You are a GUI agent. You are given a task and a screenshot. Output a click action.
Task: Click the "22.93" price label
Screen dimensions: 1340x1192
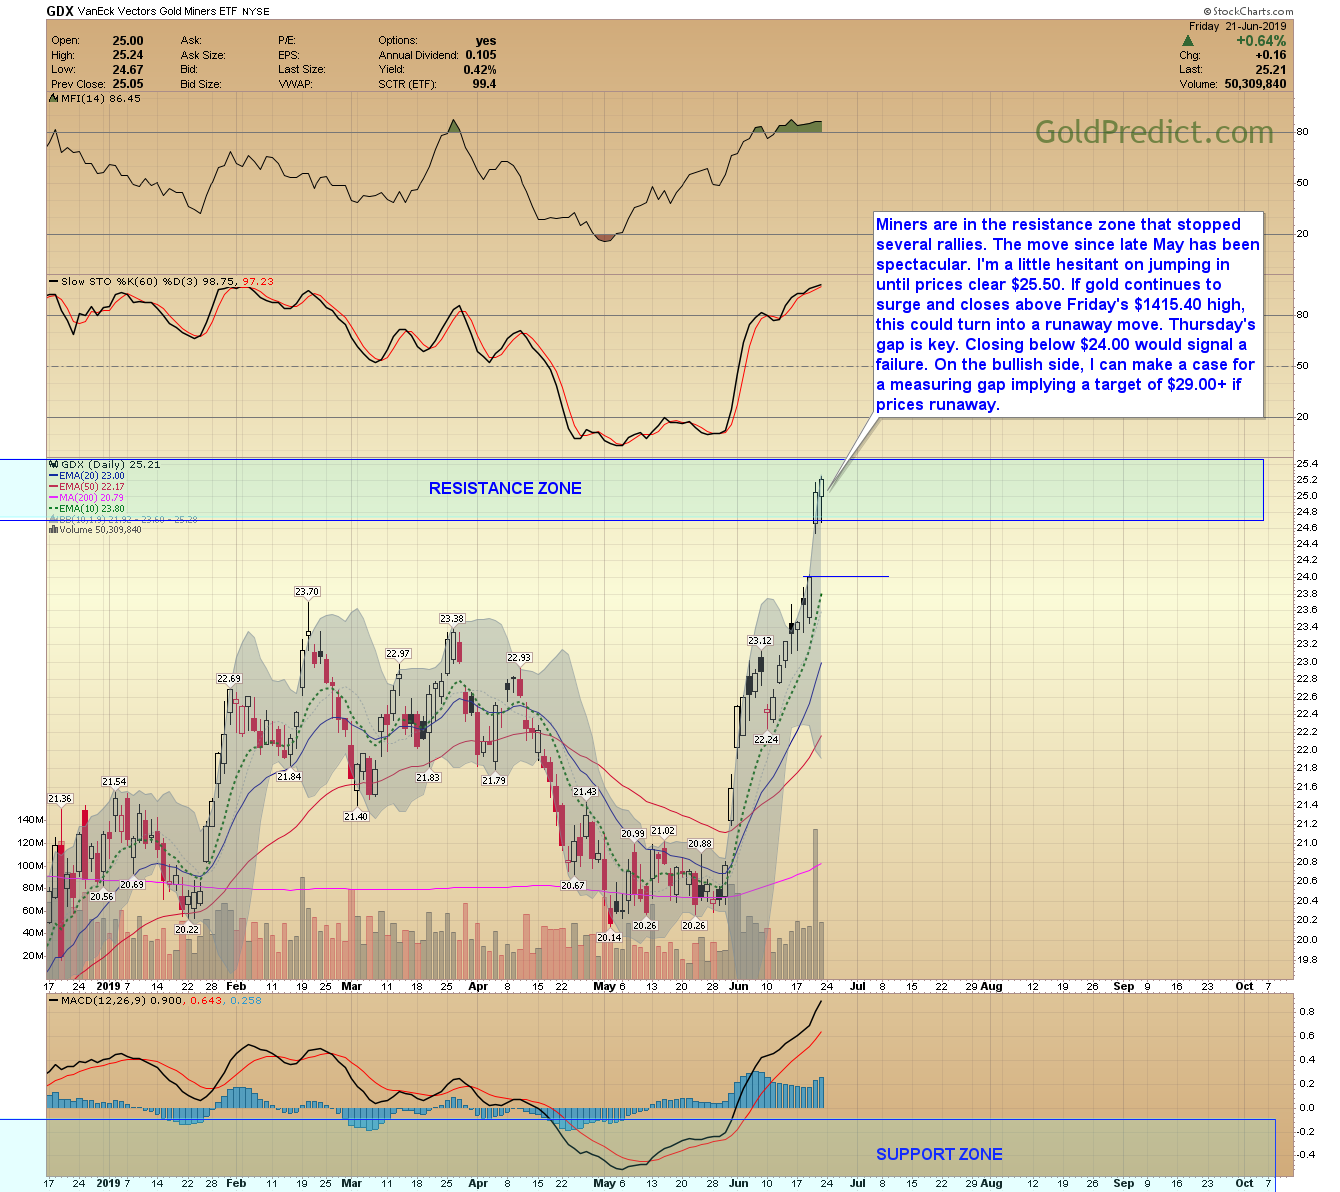tap(519, 658)
